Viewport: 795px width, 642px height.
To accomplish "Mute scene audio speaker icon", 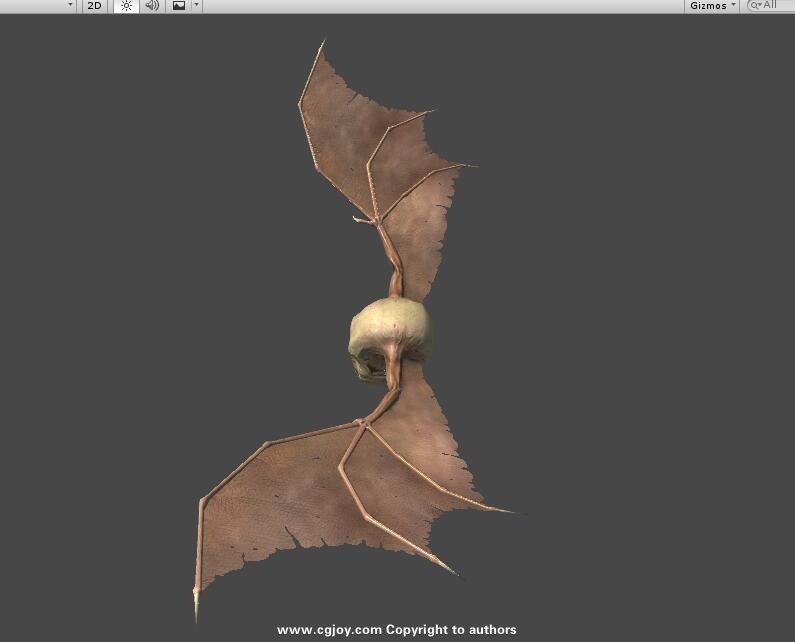I will pyautogui.click(x=152, y=6).
